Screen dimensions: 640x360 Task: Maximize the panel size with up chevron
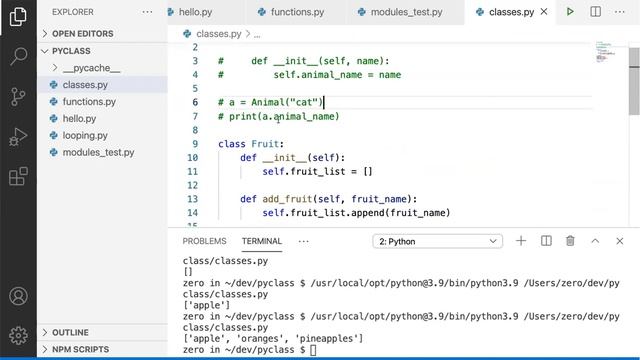[x=595, y=241]
